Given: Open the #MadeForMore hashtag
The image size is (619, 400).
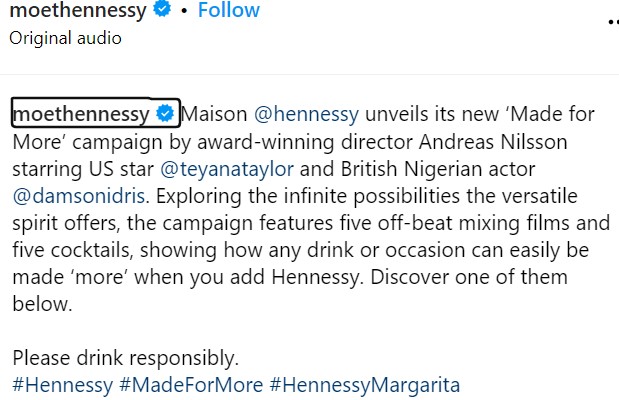Looking at the screenshot, I should click(190, 385).
